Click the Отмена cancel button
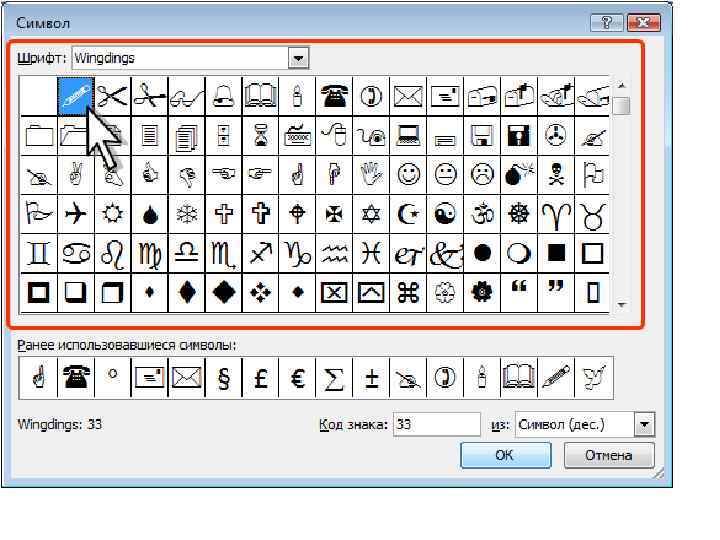Image resolution: width=720 pixels, height=540 pixels. 609,455
